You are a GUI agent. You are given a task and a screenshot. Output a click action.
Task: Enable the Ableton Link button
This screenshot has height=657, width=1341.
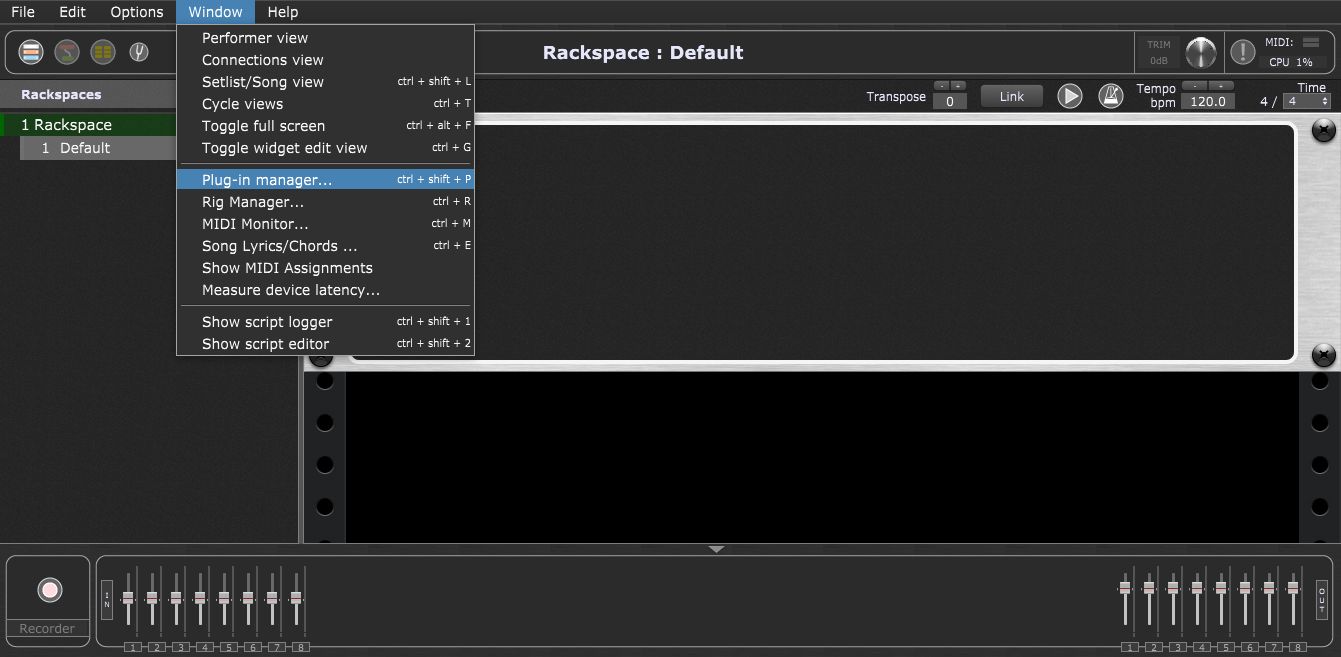point(1012,96)
